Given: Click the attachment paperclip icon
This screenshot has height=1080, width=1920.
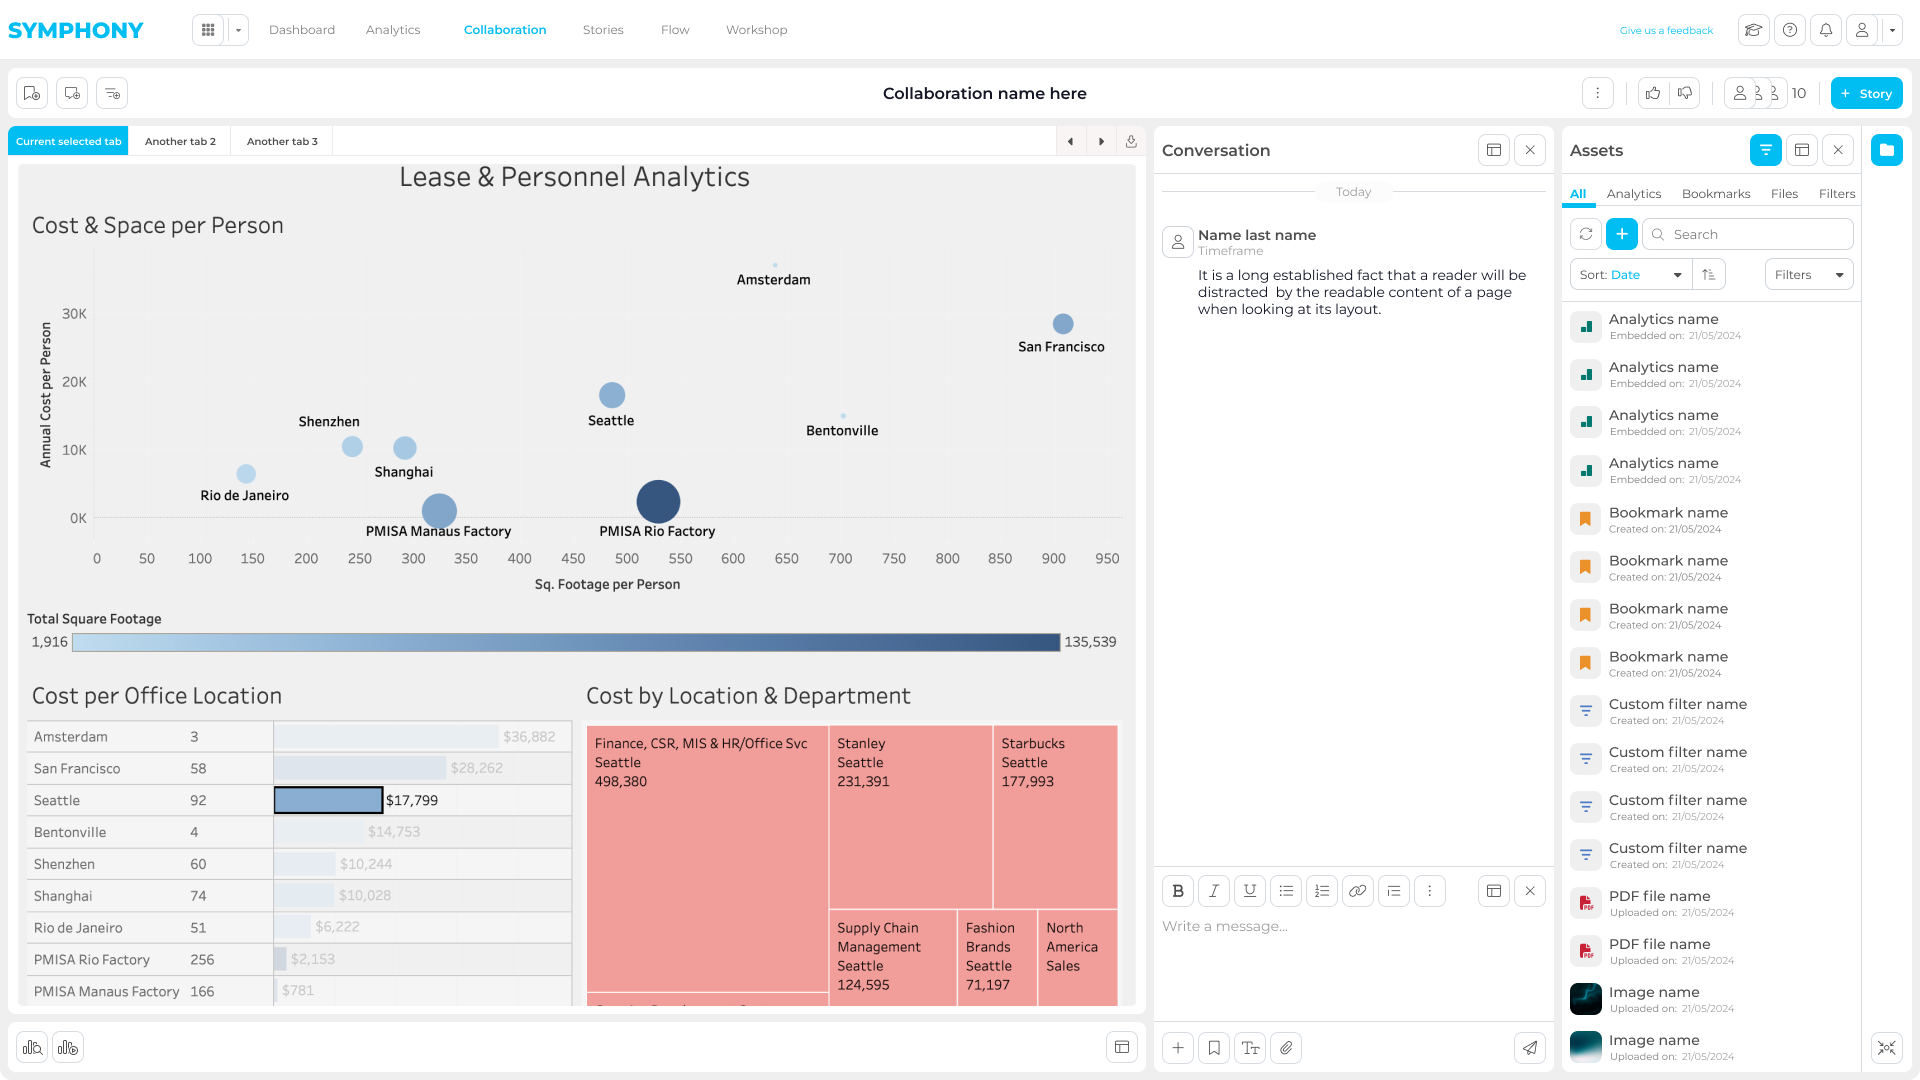Looking at the screenshot, I should [1287, 1048].
